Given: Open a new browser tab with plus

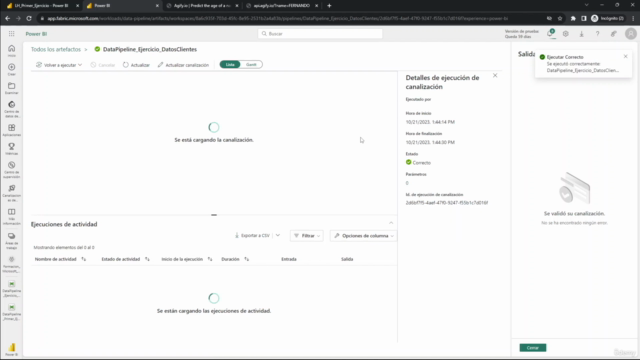Looking at the screenshot, I should (x=329, y=6).
